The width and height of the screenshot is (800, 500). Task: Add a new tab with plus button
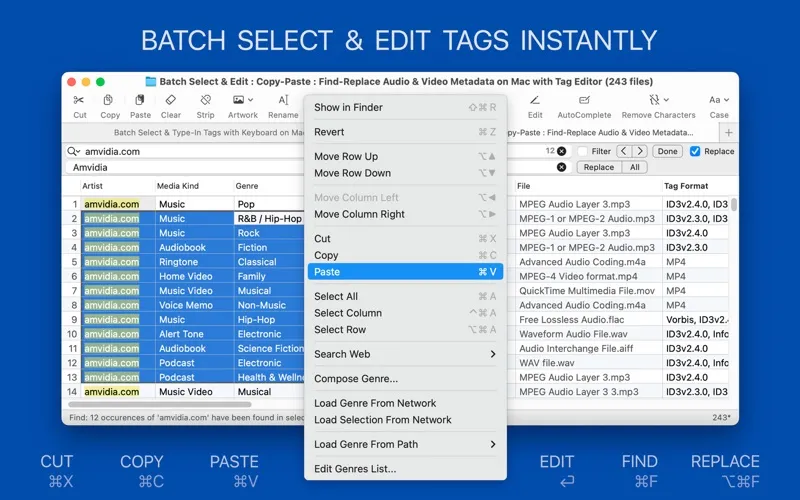[729, 133]
